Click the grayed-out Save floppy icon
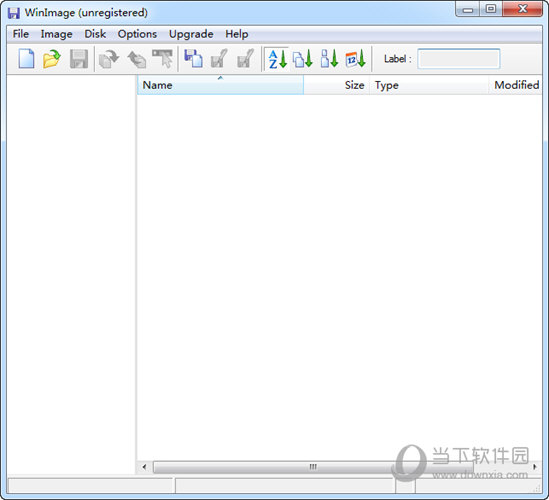 point(79,58)
